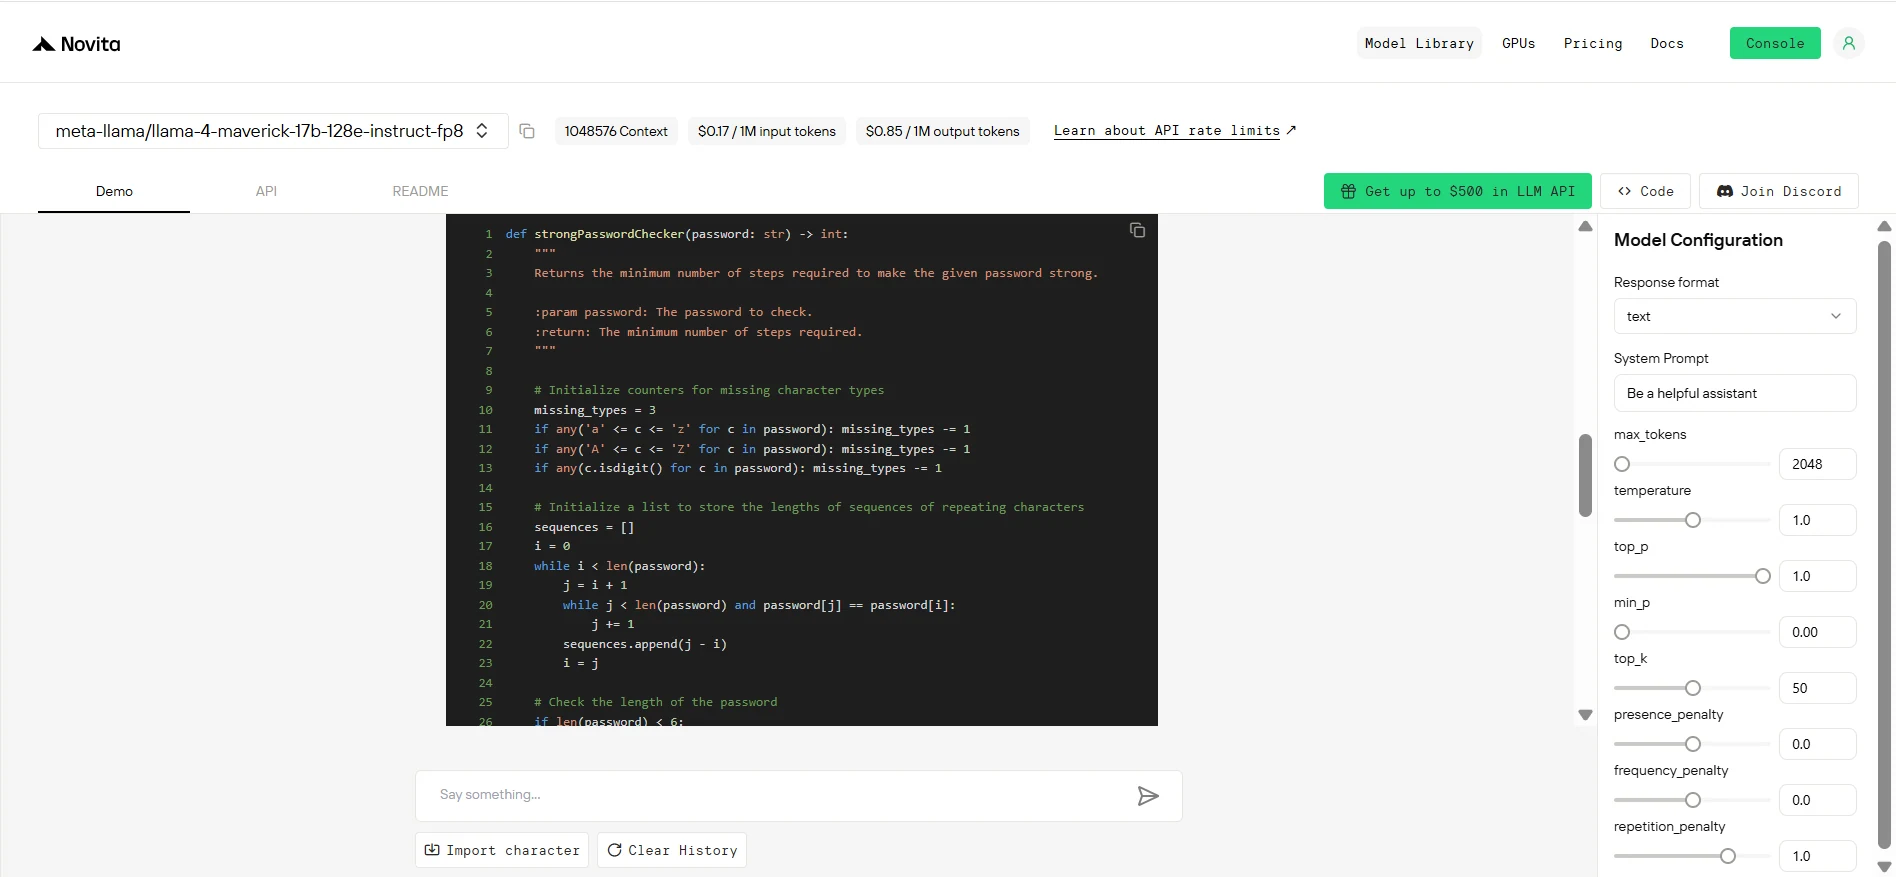Open the GPUs menu item
Viewport: 1896px width, 877px height.
pos(1518,43)
